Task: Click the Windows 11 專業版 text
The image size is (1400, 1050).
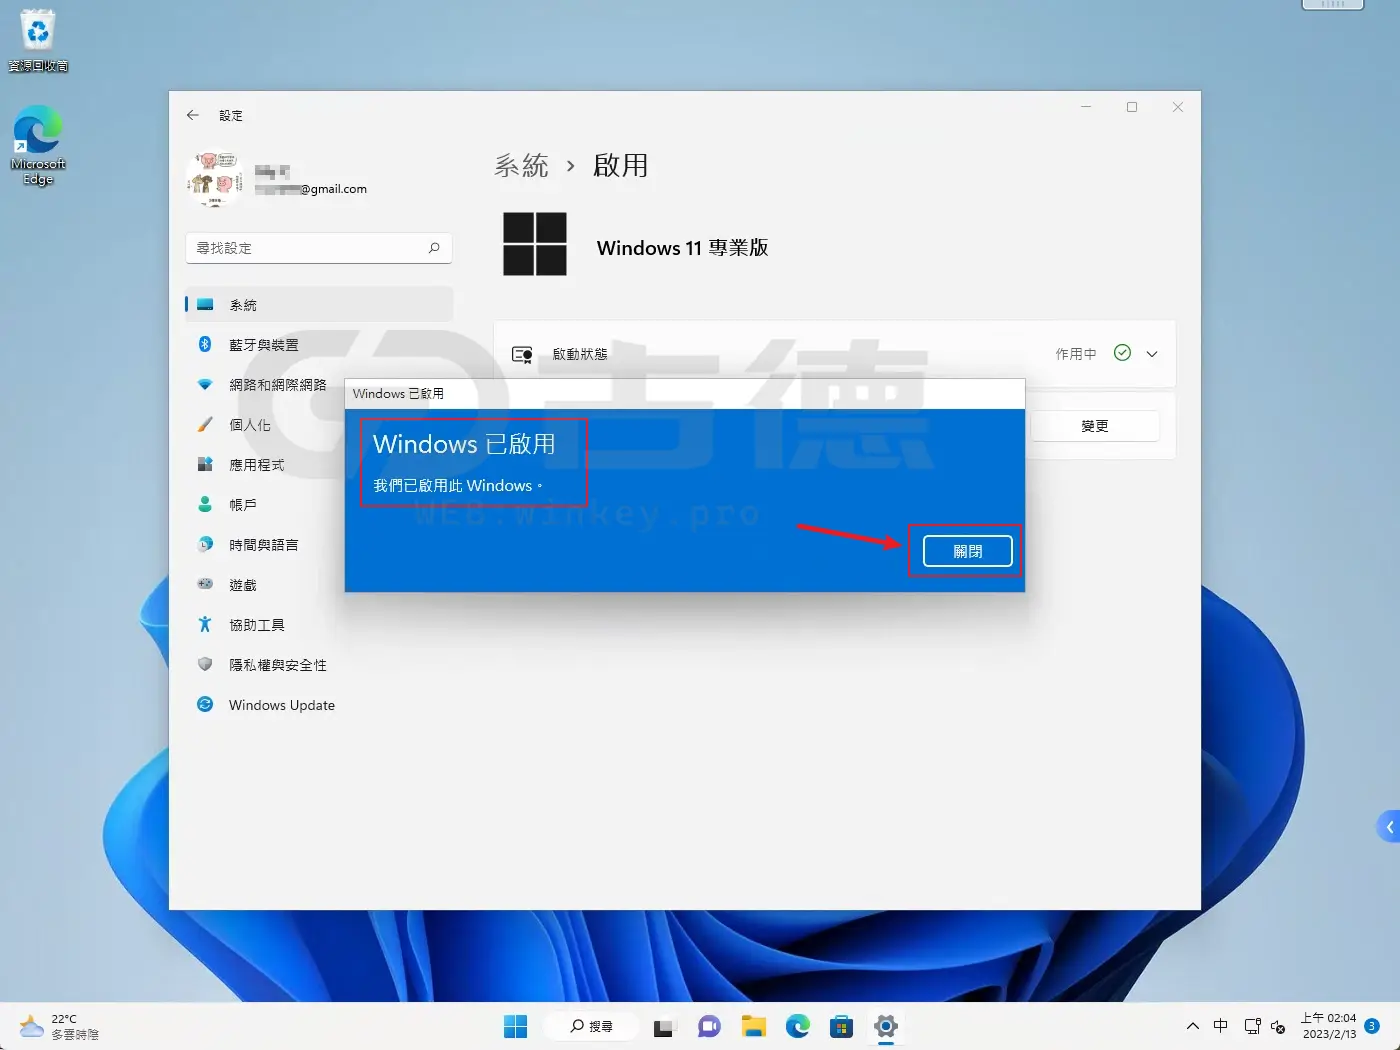Action: (x=682, y=248)
